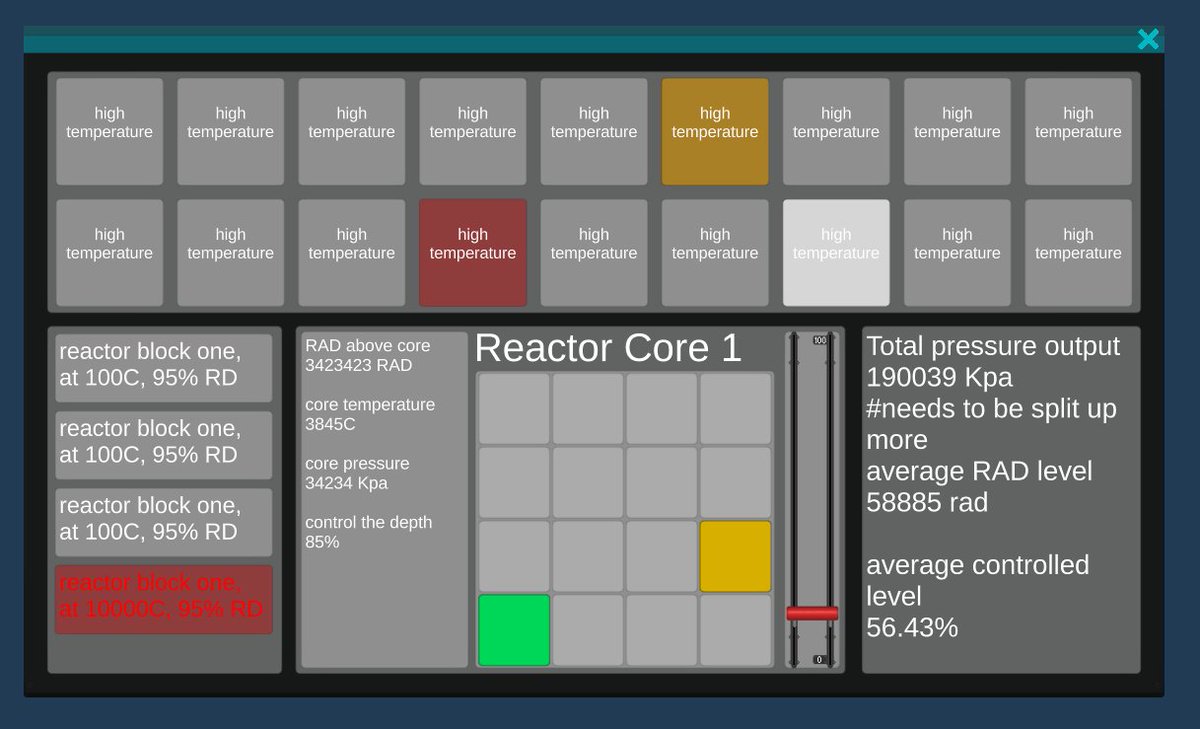The height and width of the screenshot is (729, 1200).
Task: Close the reactor panel with the X
Action: click(x=1148, y=39)
